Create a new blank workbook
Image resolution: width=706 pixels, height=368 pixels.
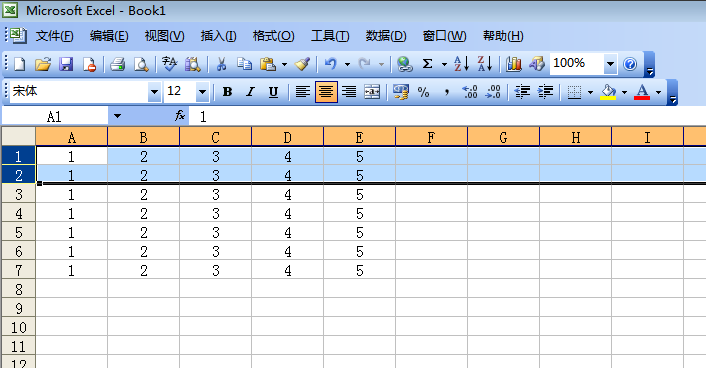19,64
